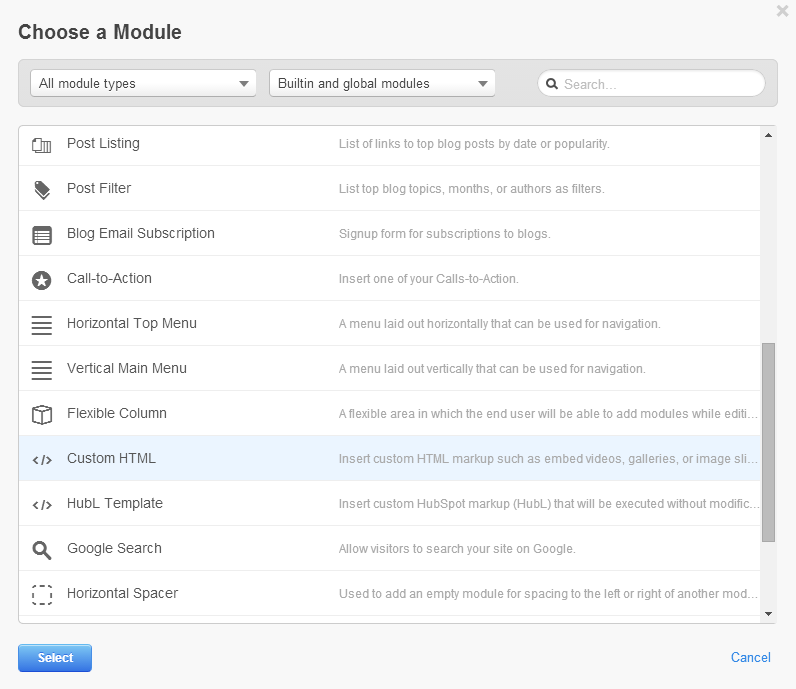This screenshot has width=796, height=689.
Task: Click description 'Insert one of your Calls-to-Action.'
Action: pos(428,279)
